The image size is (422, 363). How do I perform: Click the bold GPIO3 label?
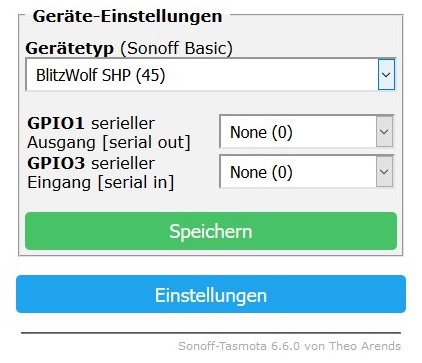56,163
